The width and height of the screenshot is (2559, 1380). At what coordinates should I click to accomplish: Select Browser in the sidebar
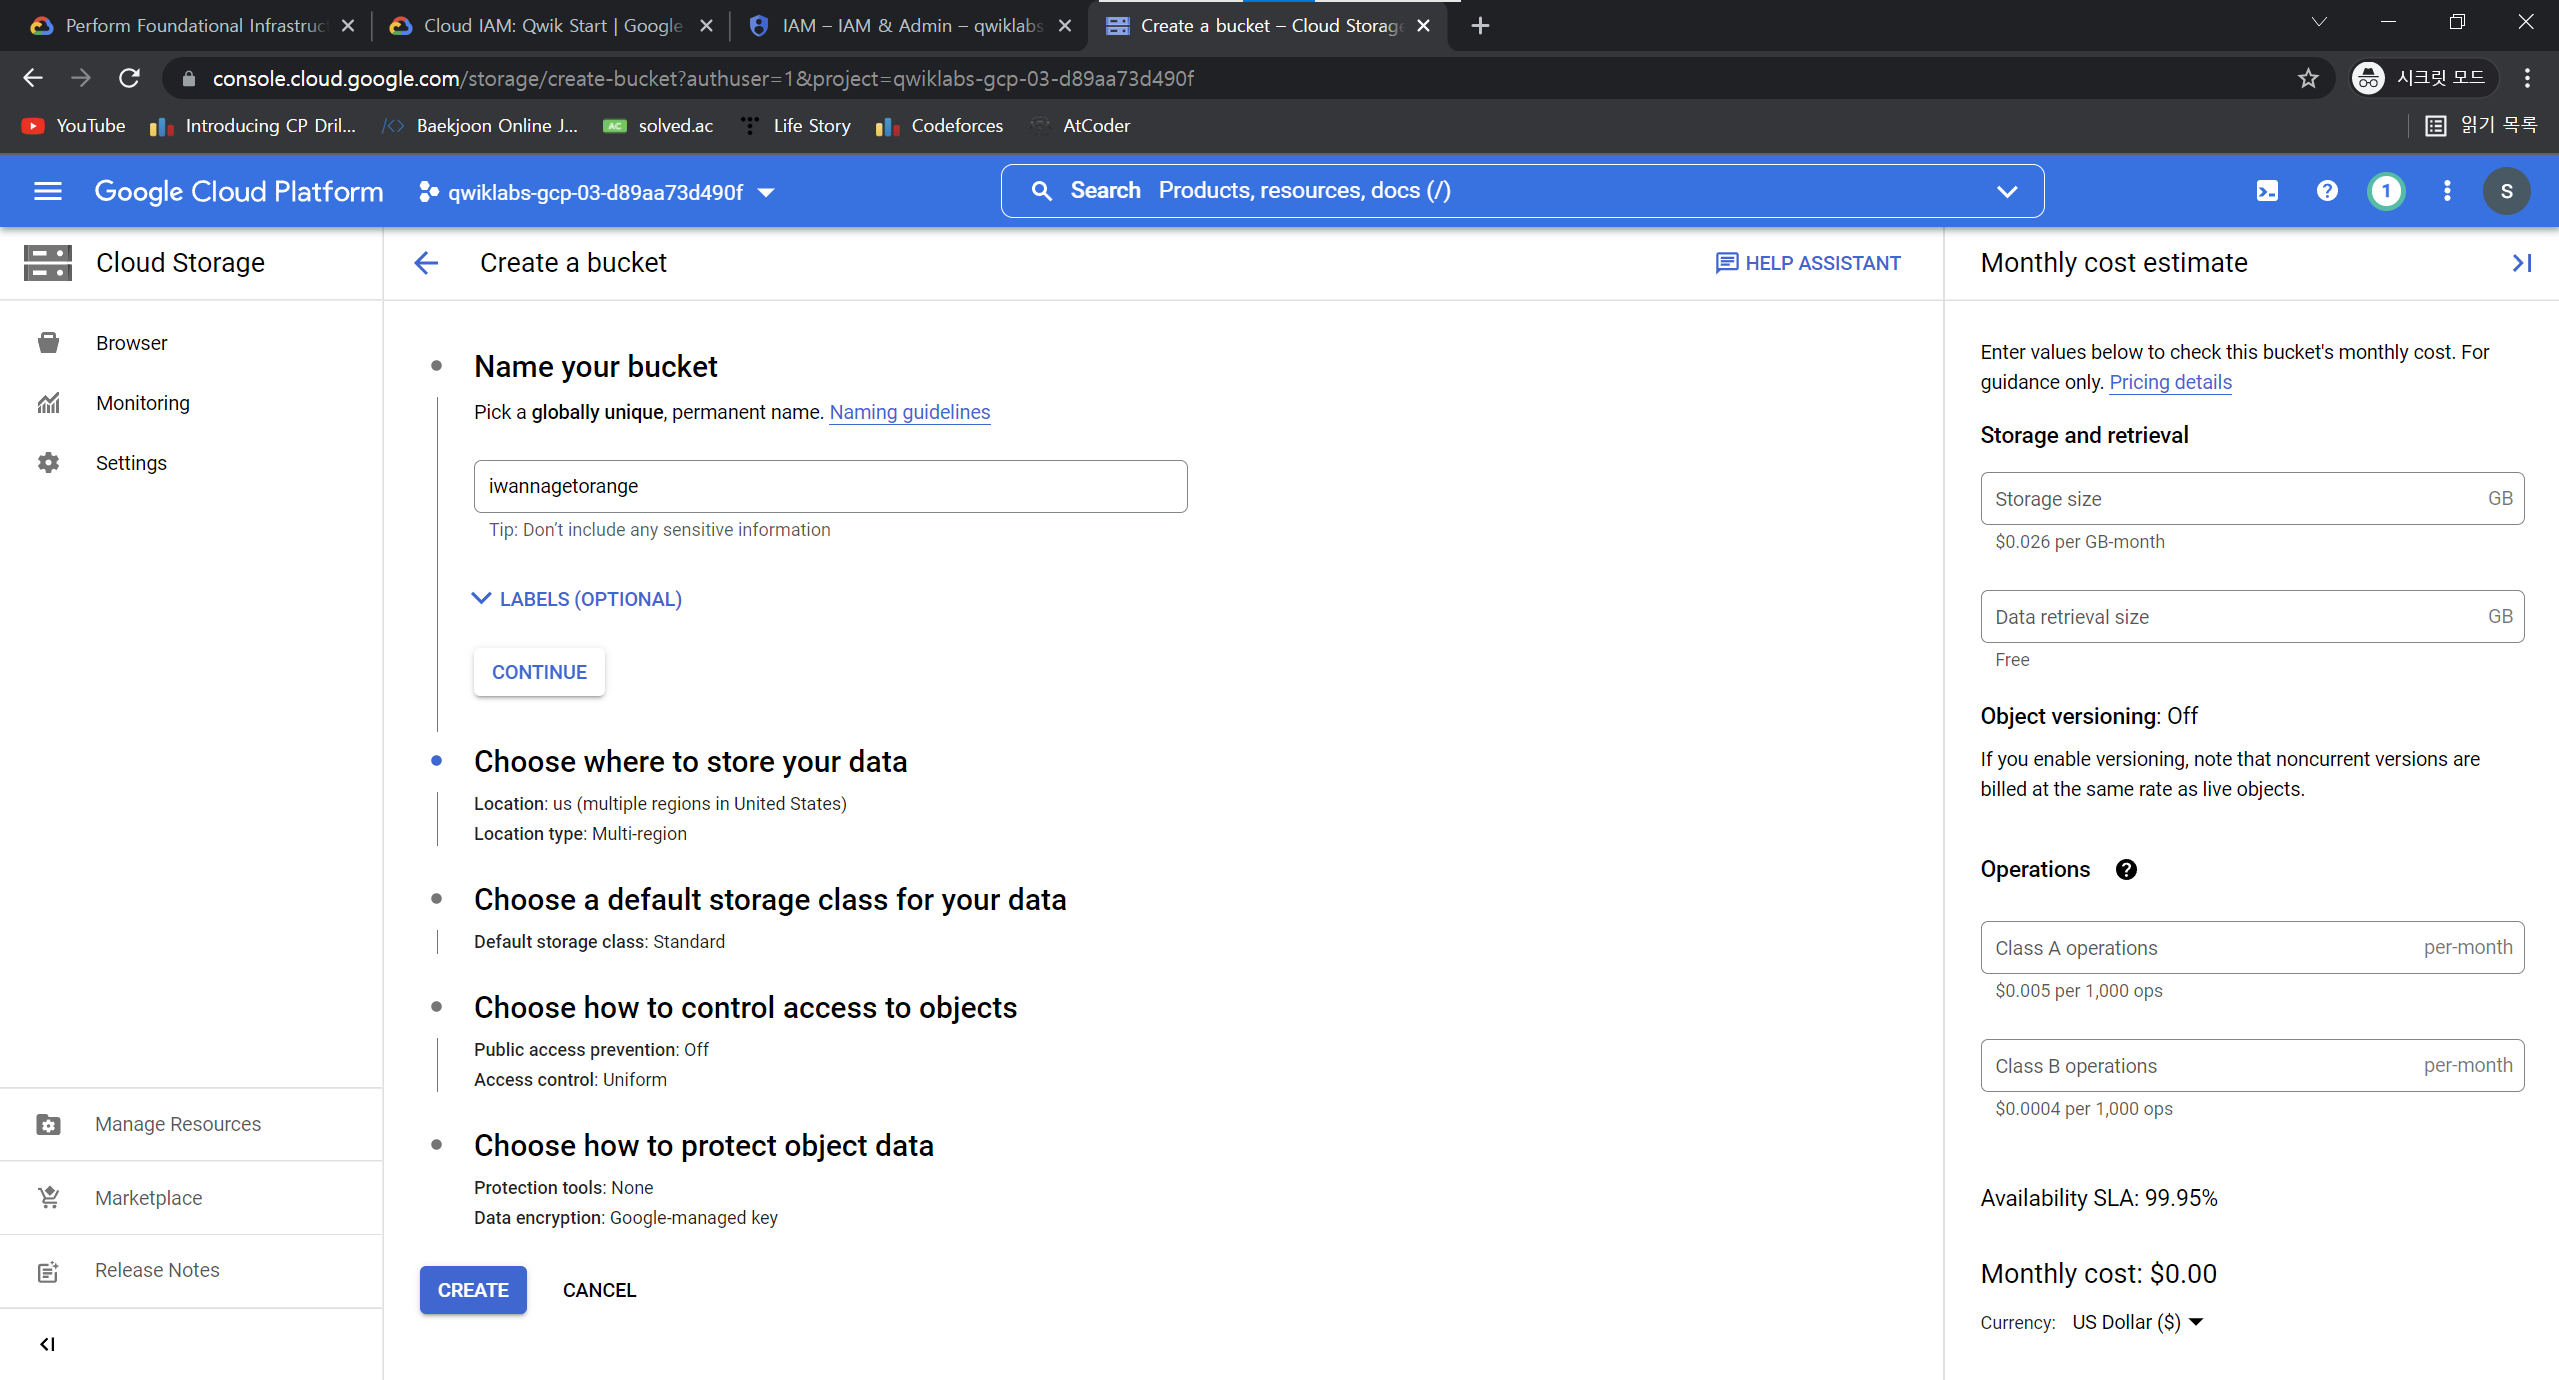tap(131, 343)
